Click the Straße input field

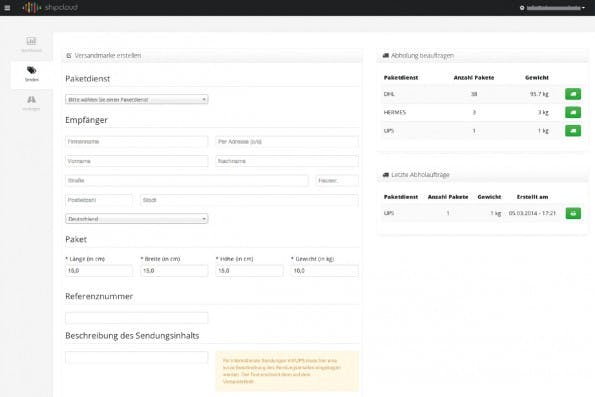187,181
